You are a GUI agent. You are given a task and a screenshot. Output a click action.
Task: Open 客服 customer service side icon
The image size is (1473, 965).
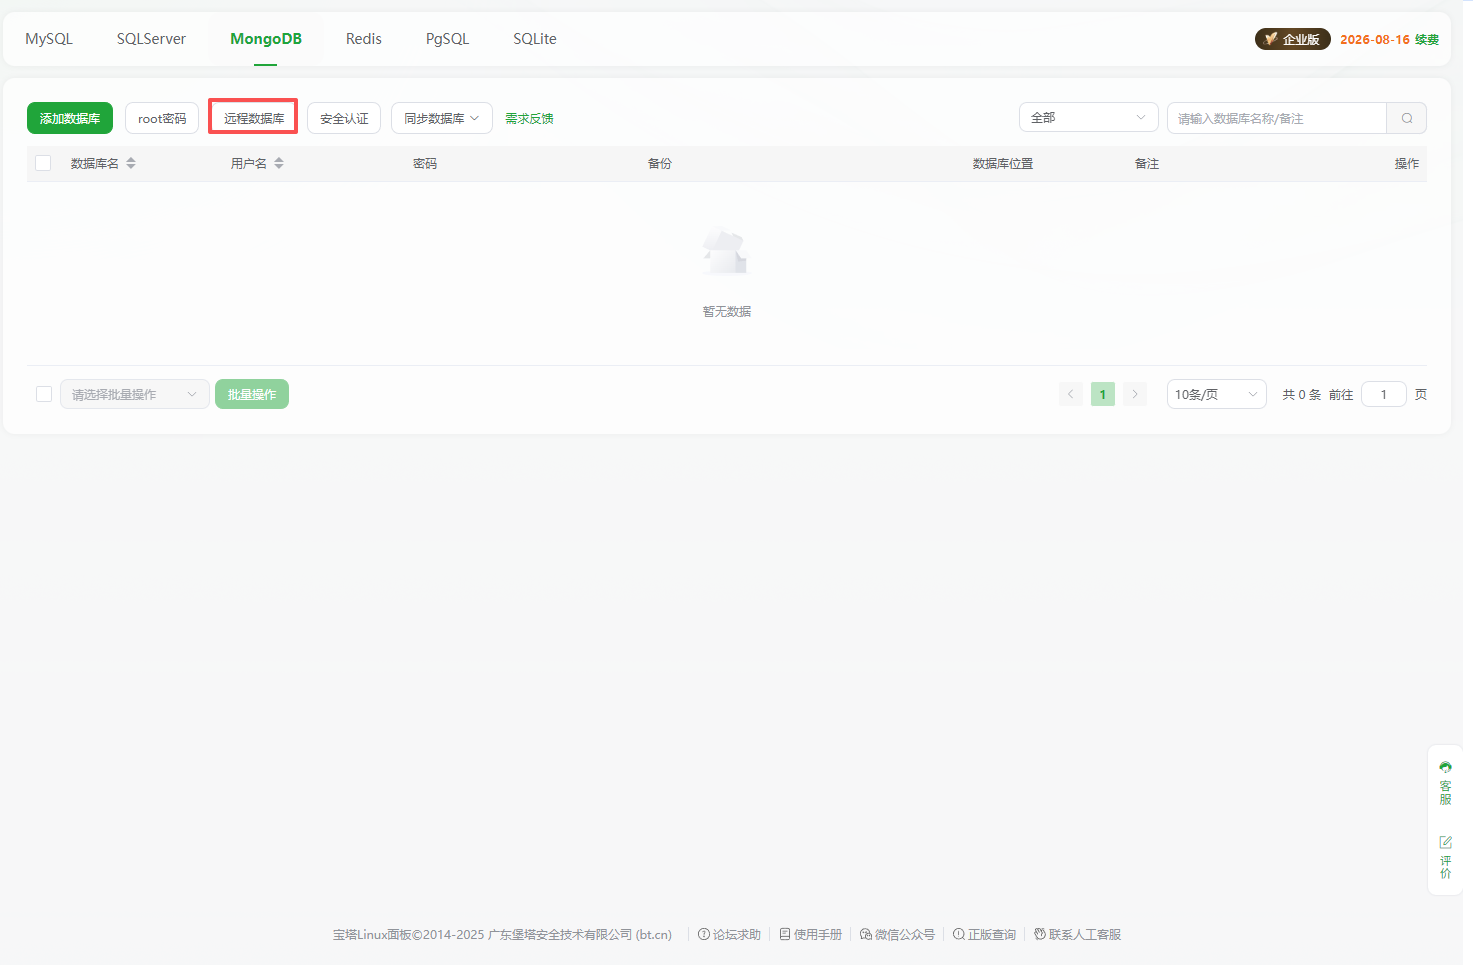[x=1445, y=782]
